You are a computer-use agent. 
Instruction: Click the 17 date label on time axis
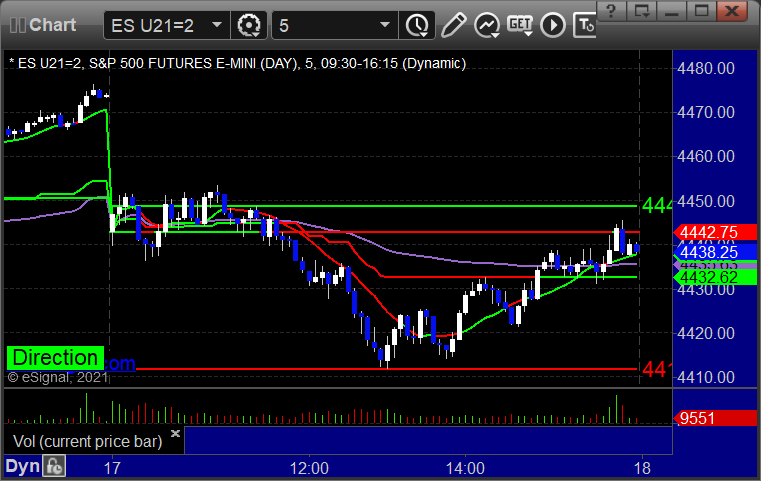click(112, 468)
